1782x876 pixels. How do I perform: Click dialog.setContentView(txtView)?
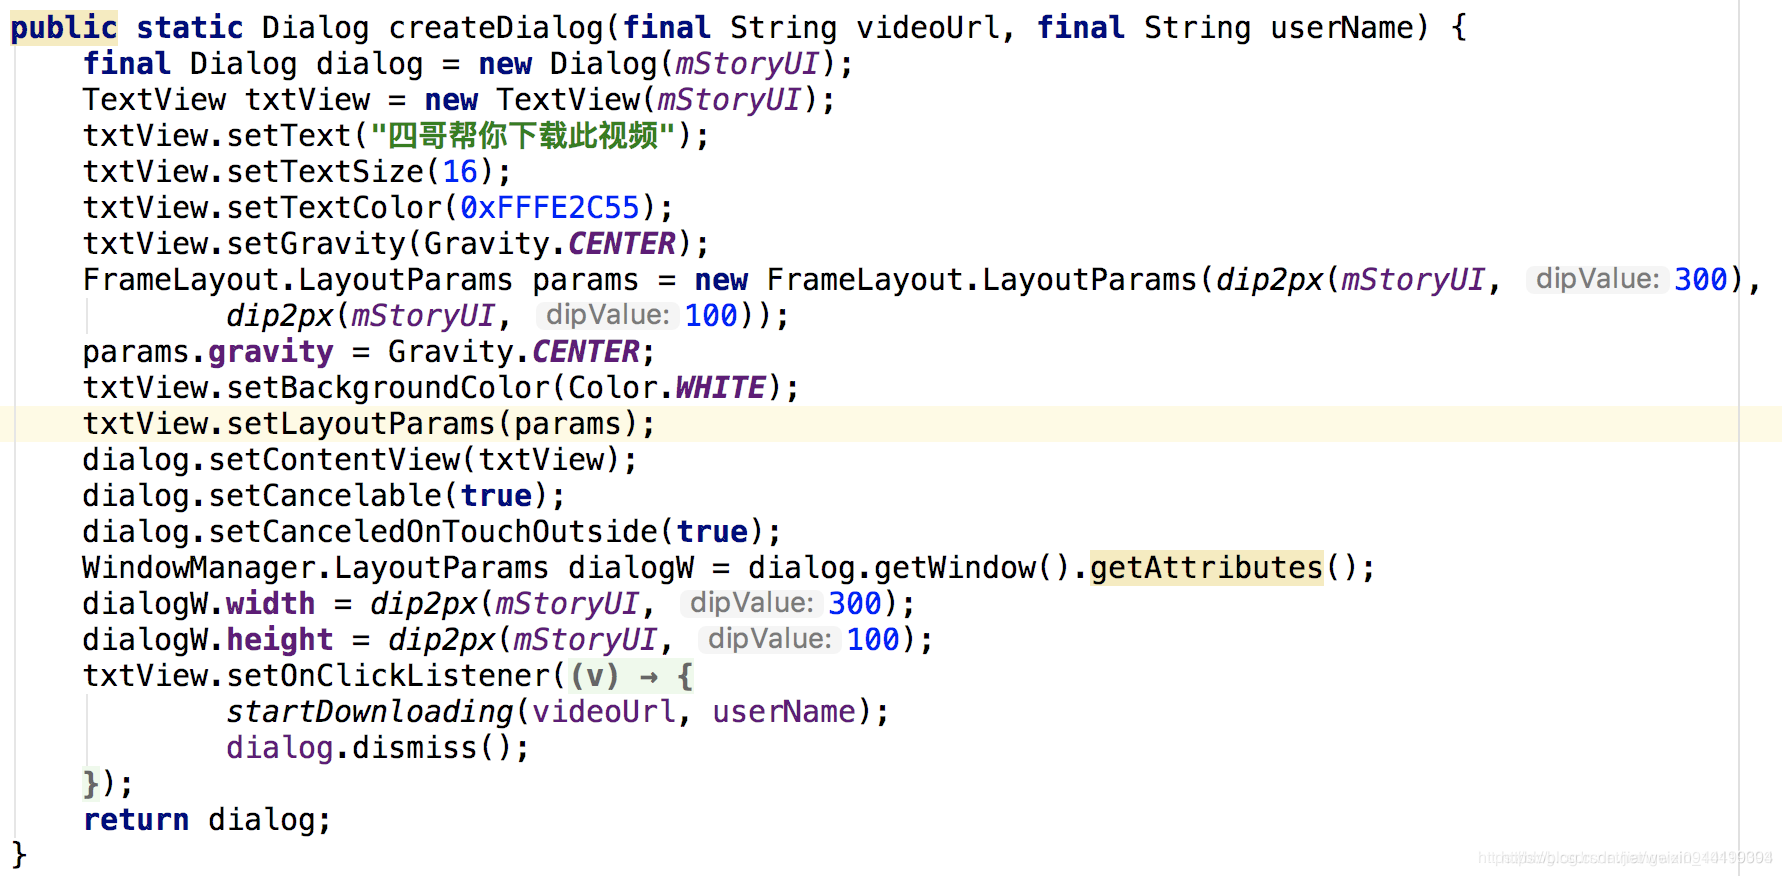tap(359, 460)
